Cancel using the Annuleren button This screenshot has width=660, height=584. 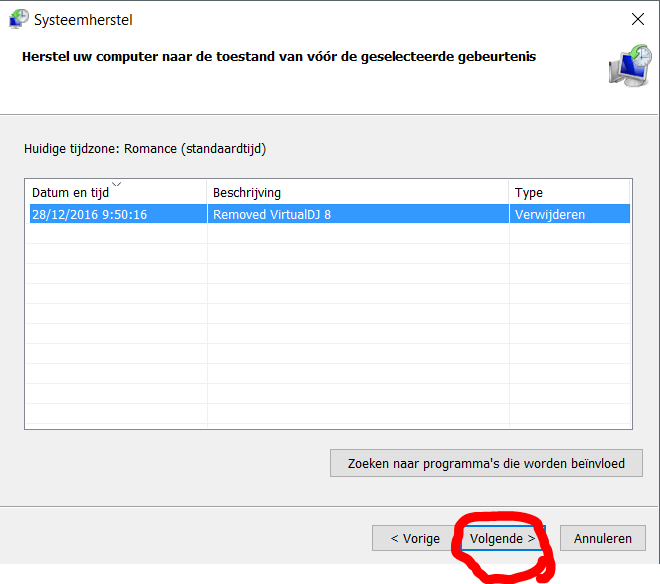[602, 538]
